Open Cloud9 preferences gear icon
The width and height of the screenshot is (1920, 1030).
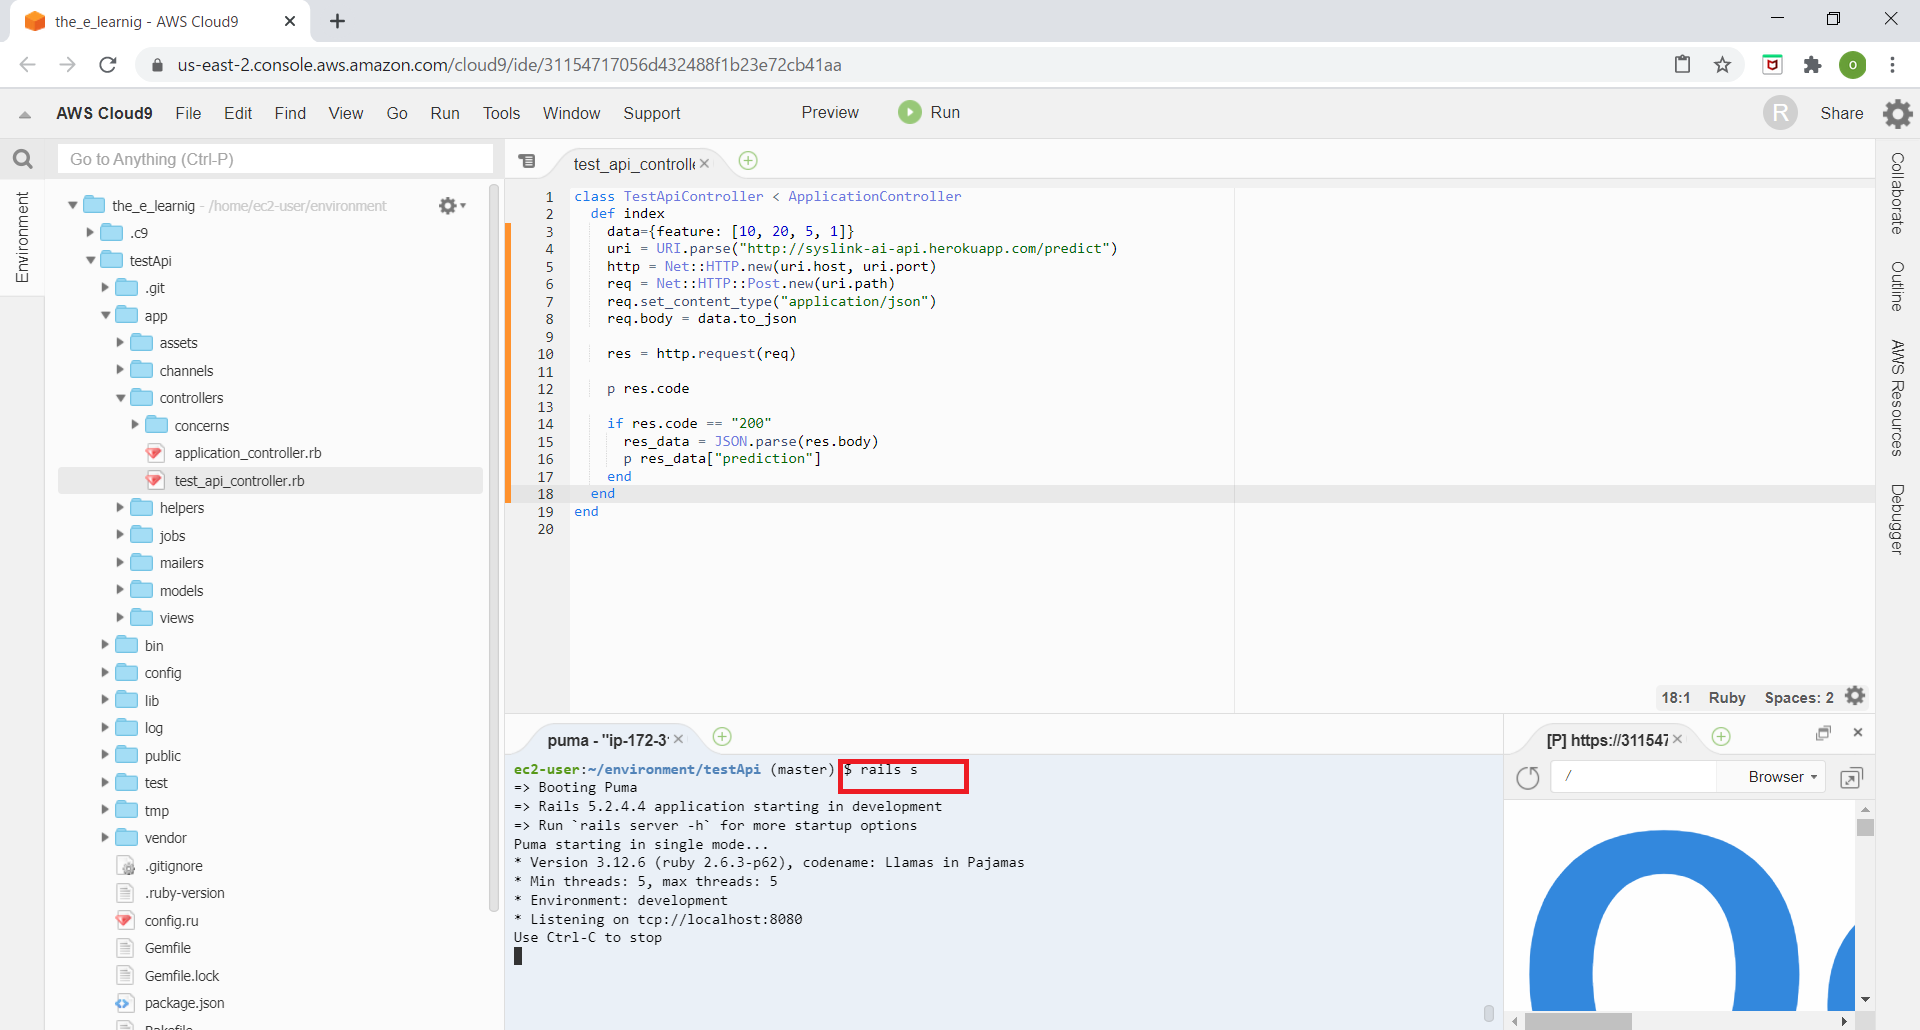(x=1897, y=113)
